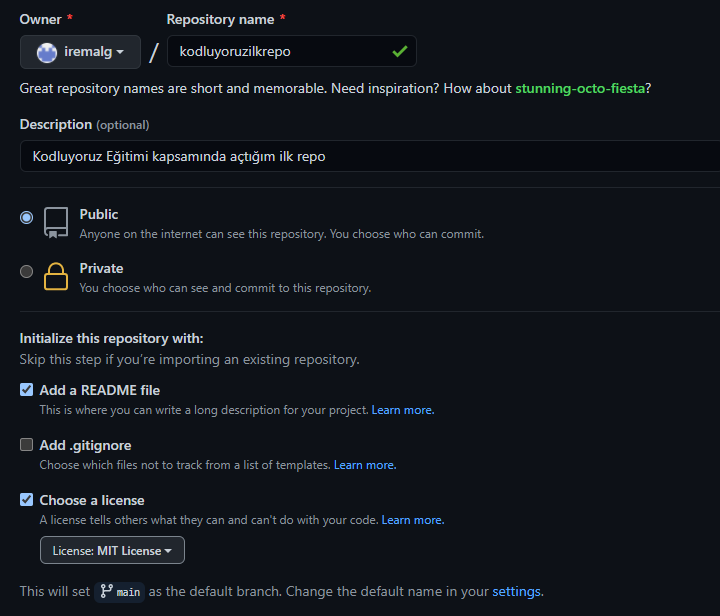Click the 'Repository name' field label
This screenshot has width=720, height=616.
tap(220, 19)
